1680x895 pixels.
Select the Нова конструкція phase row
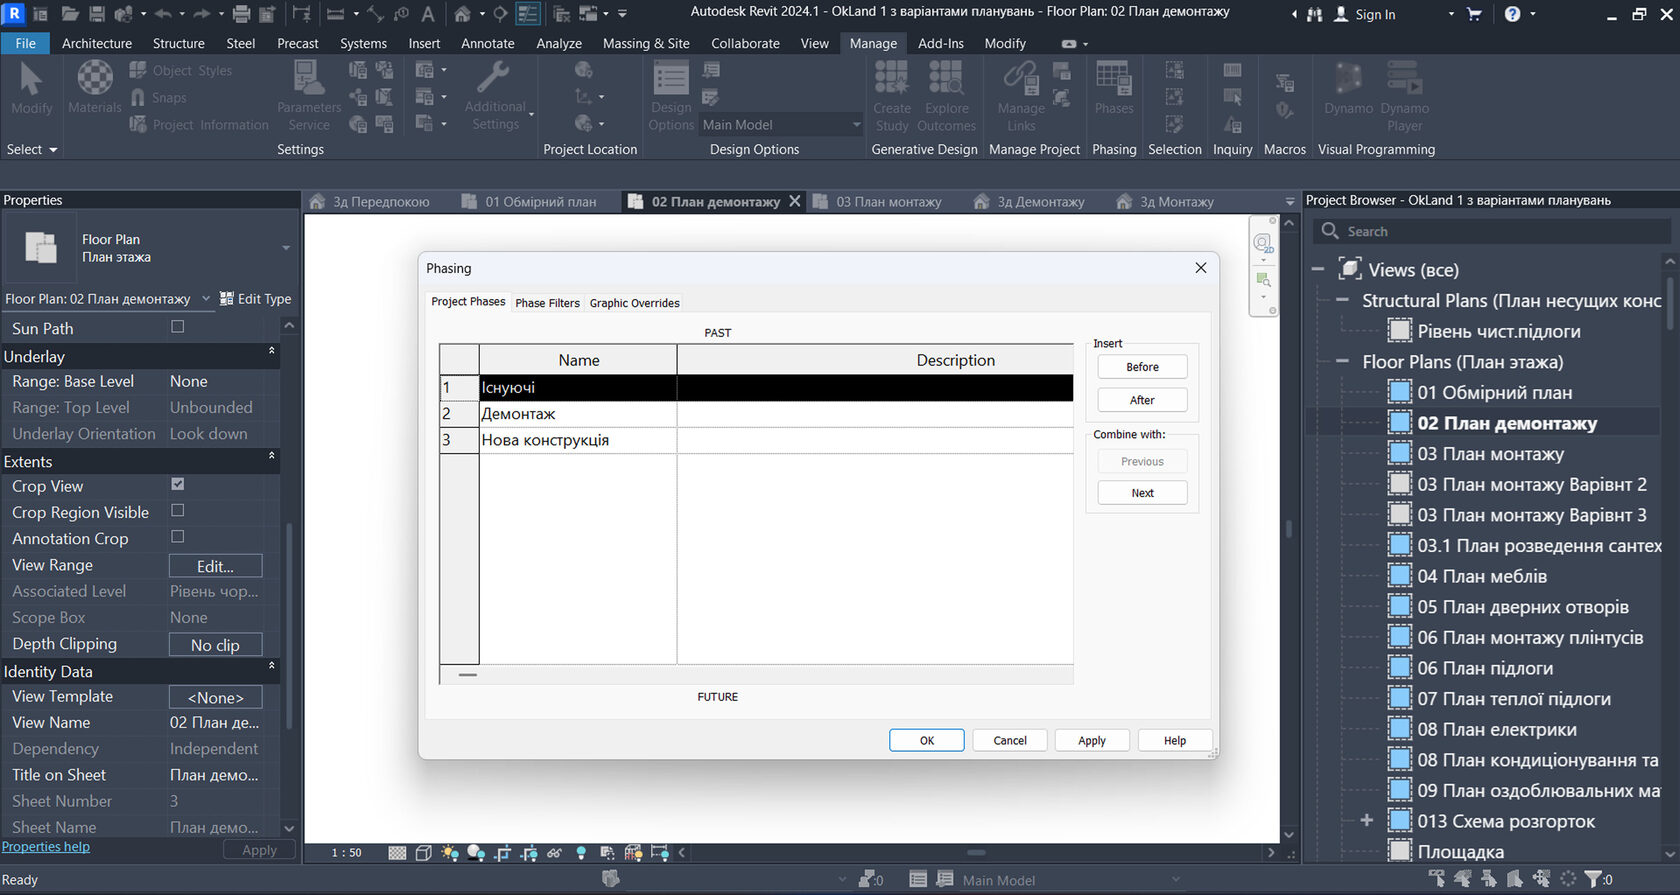pyautogui.click(x=756, y=440)
